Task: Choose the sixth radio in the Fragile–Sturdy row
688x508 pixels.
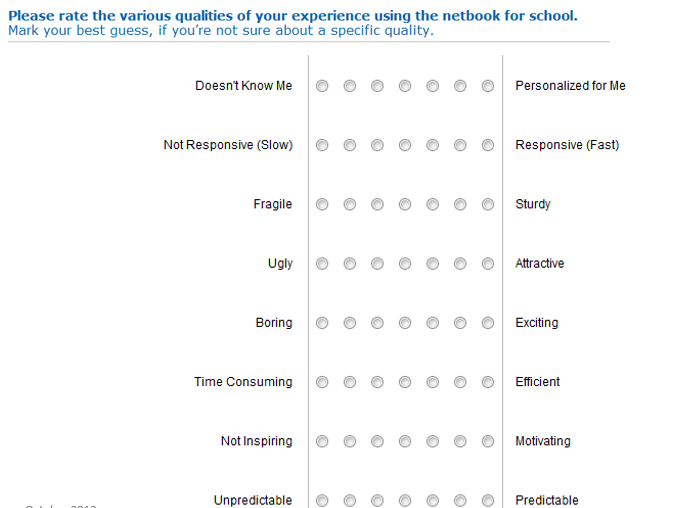Action: (x=460, y=204)
